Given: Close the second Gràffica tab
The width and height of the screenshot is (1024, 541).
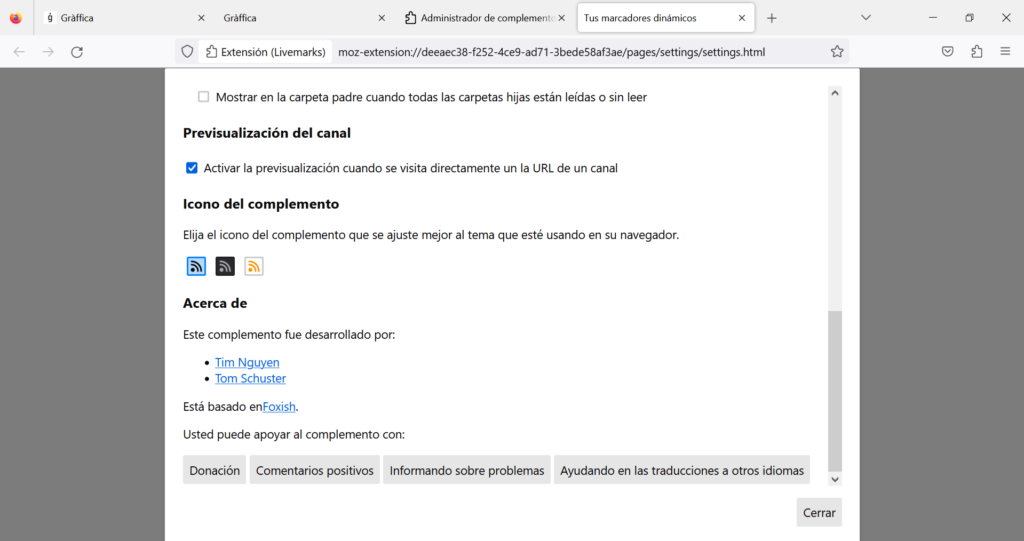Looking at the screenshot, I should [381, 18].
